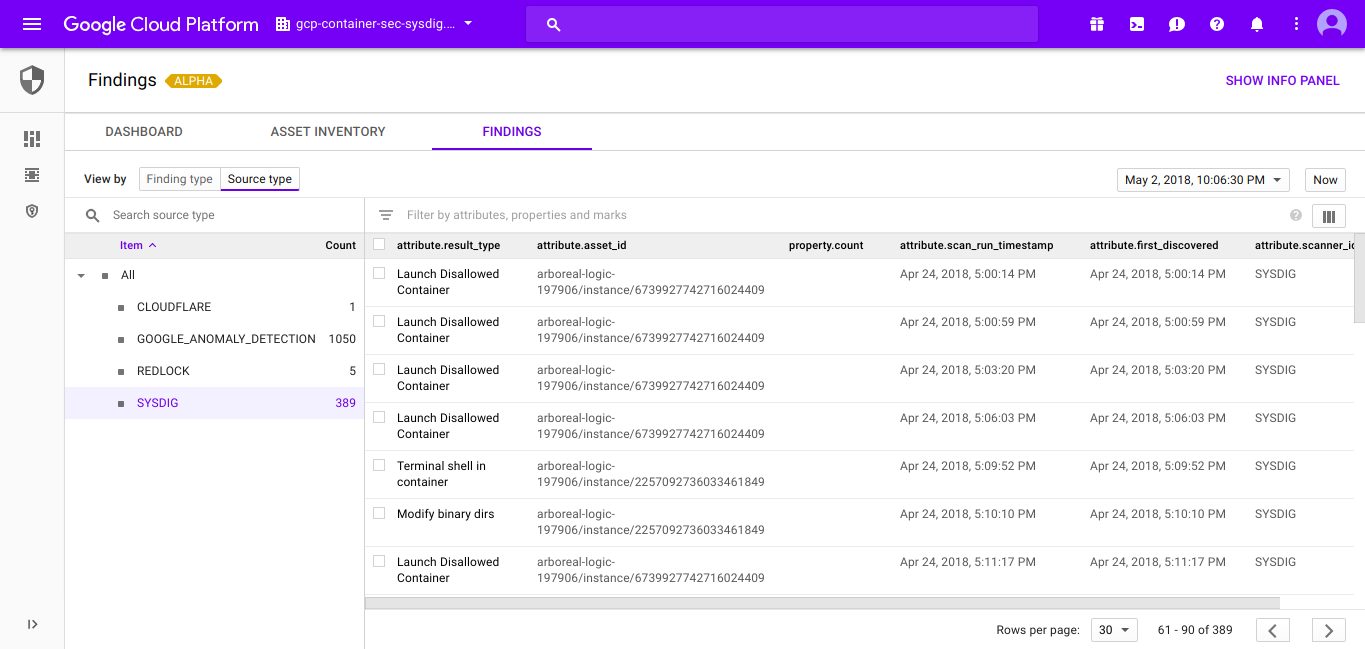This screenshot has height=649, width=1365.
Task: Open the dashboard icon in left sidebar
Action: click(x=32, y=139)
